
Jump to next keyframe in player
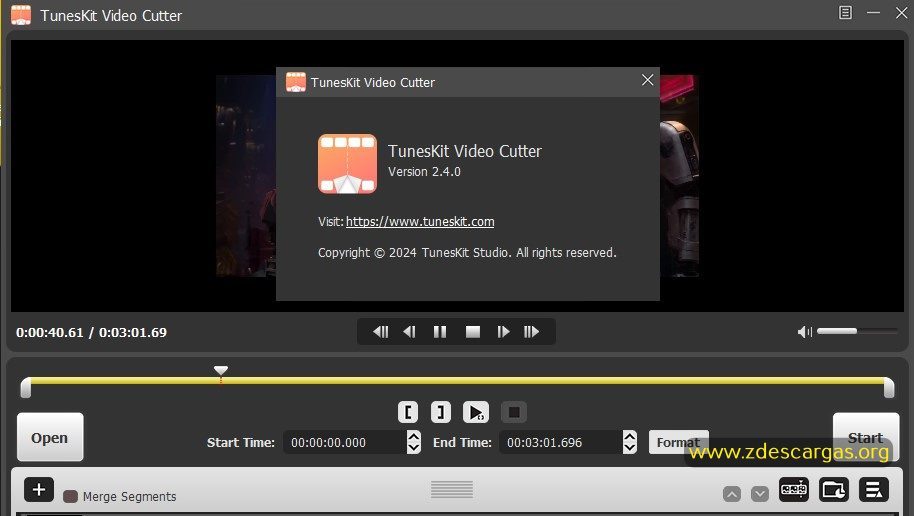pyautogui.click(x=531, y=332)
